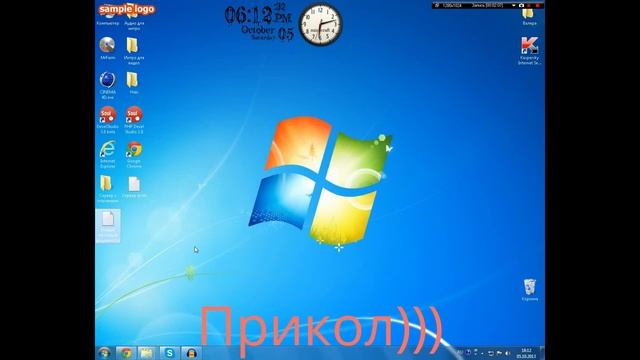Click the resolution readout on recorder bar
The width and height of the screenshot is (640, 360).
[x=452, y=5]
